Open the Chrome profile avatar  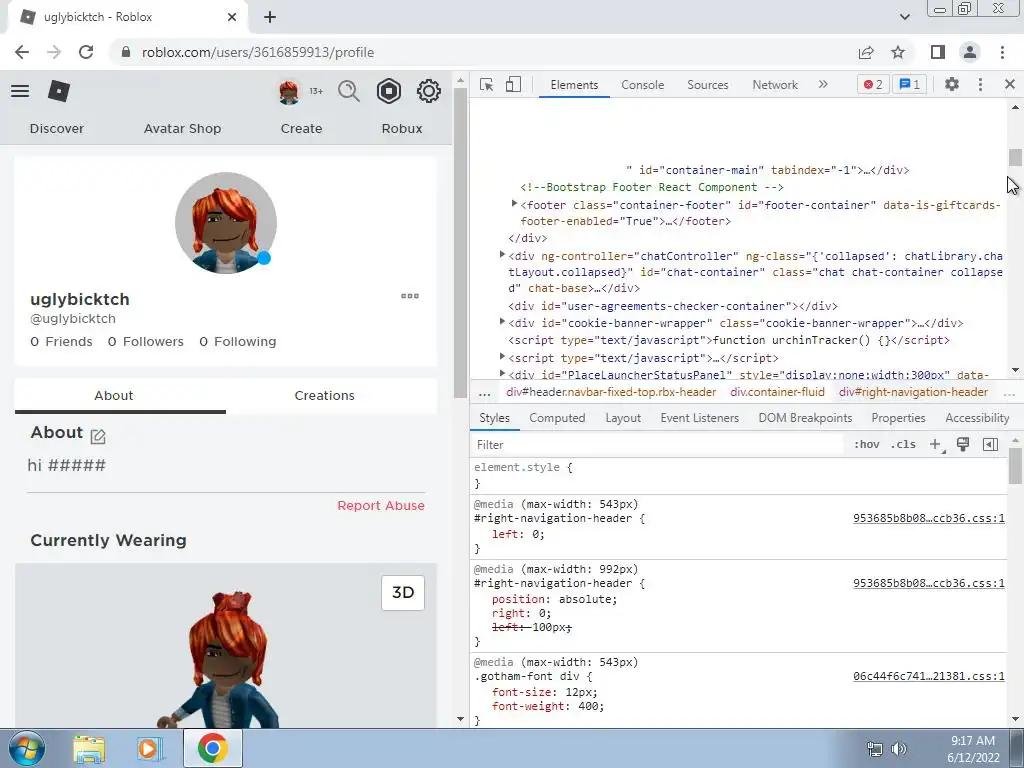point(970,52)
